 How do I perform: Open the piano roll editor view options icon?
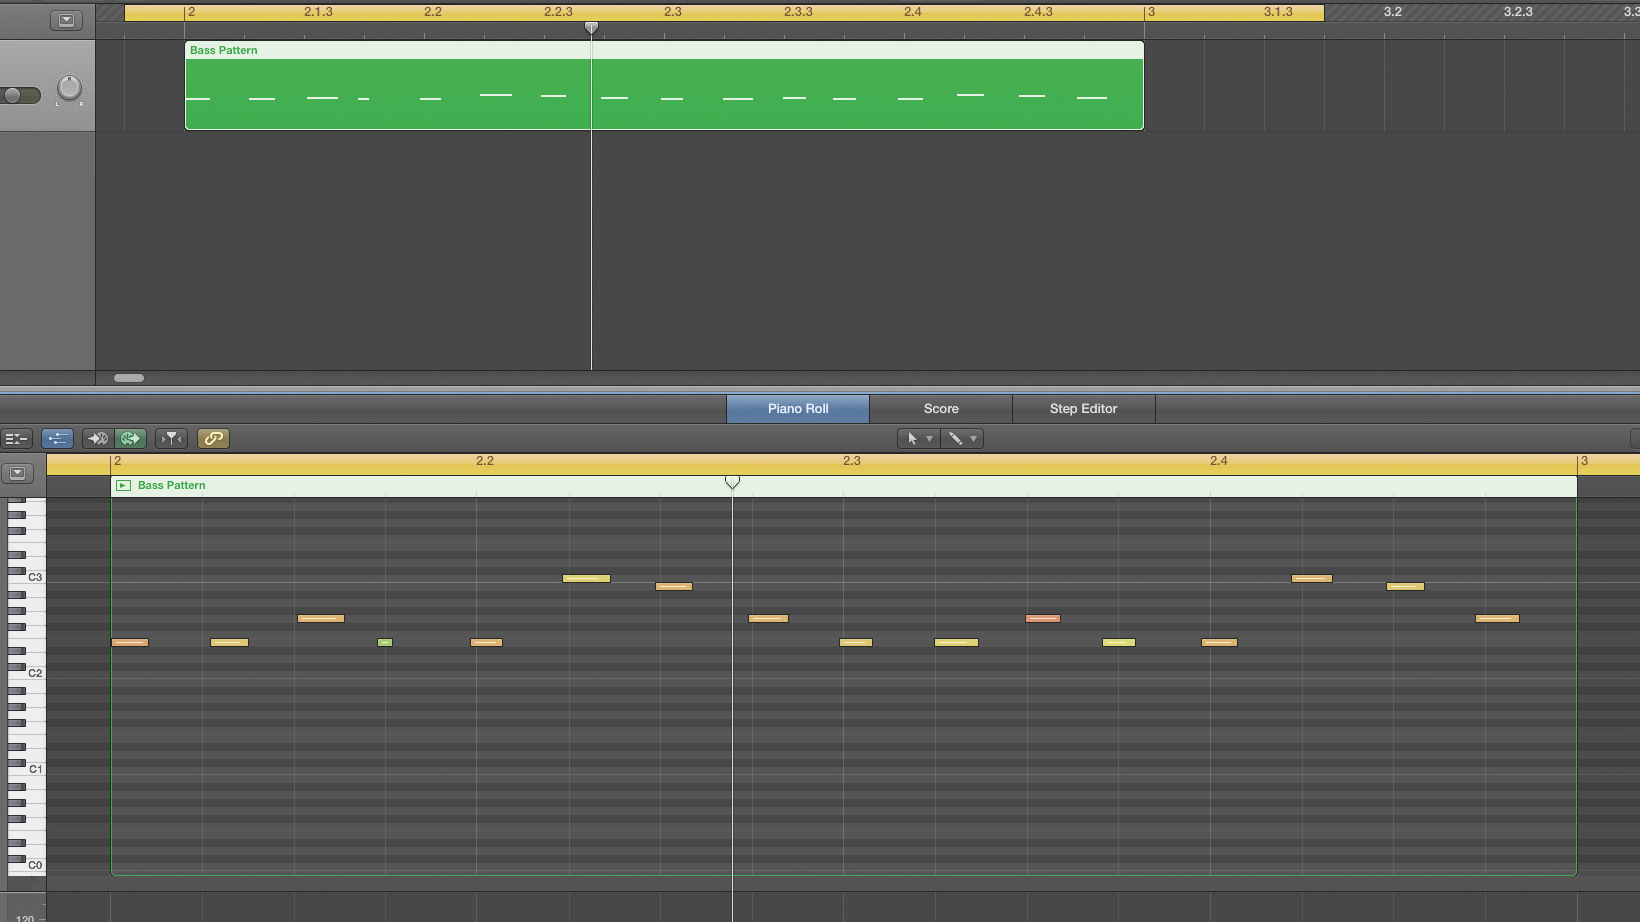click(x=16, y=438)
